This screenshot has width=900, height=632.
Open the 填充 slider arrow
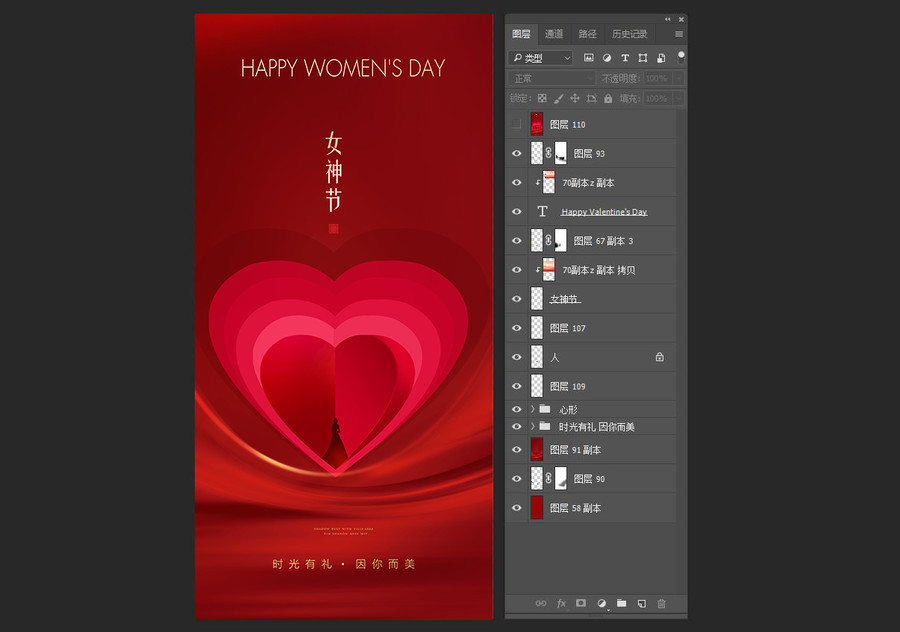click(678, 98)
